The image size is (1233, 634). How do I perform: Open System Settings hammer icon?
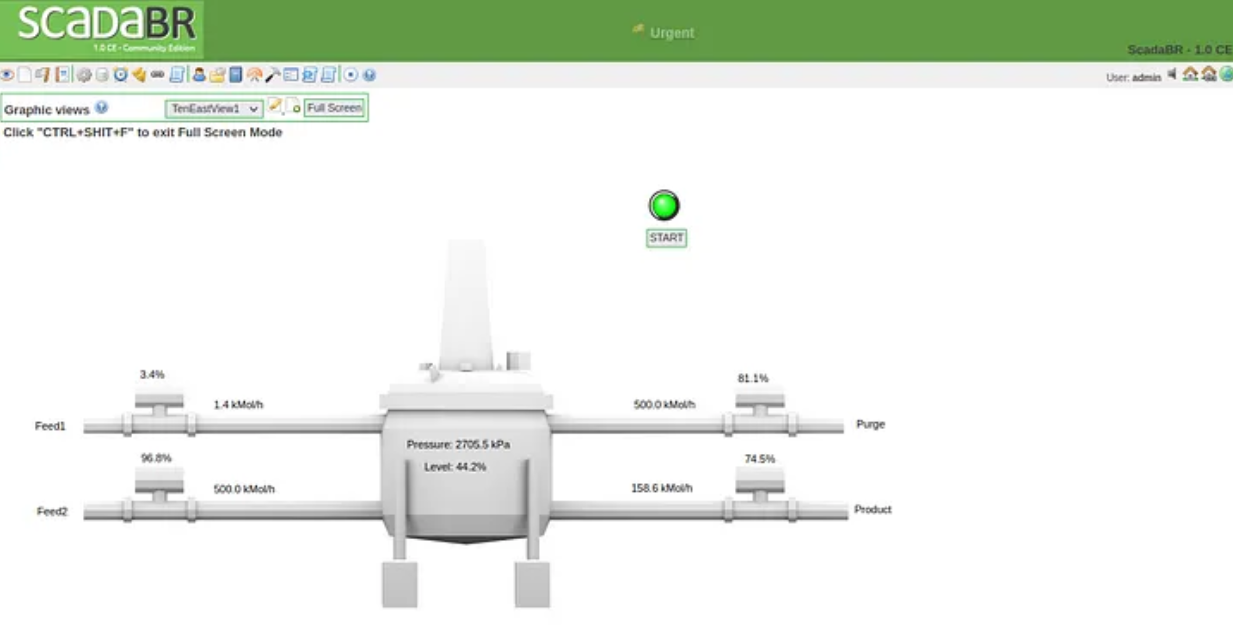pyautogui.click(x=274, y=73)
